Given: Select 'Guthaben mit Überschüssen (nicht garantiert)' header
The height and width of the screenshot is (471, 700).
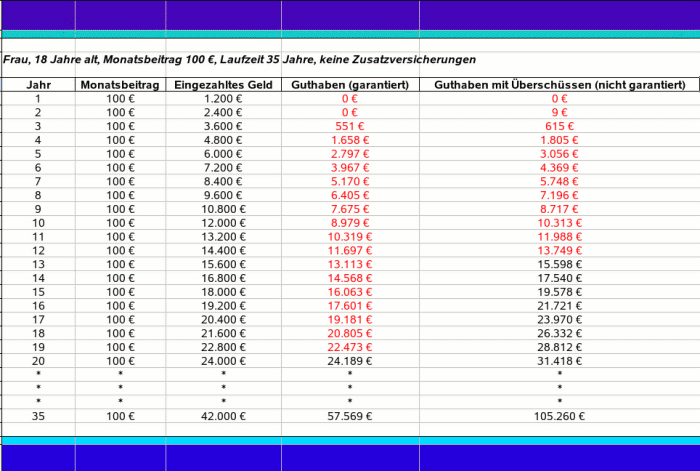Looking at the screenshot, I should coord(559,85).
